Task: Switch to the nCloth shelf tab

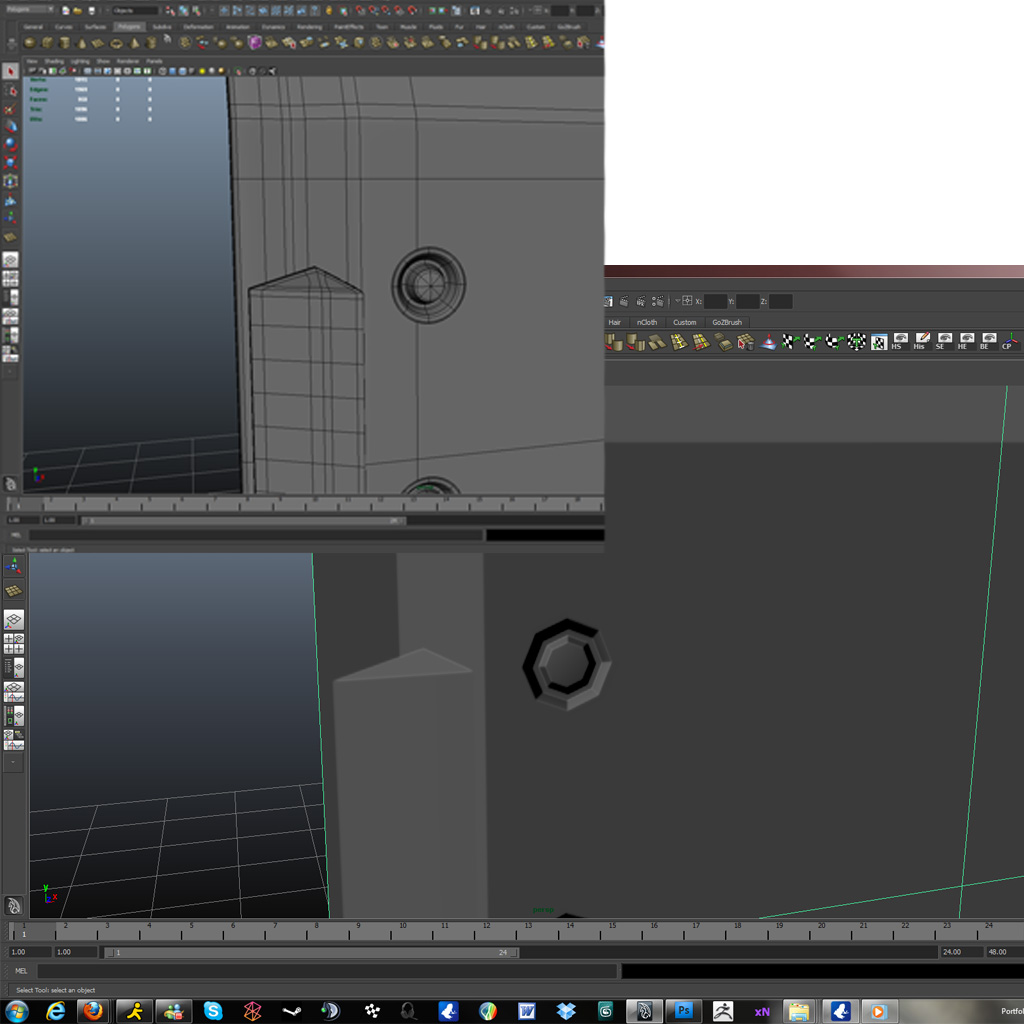Action: [647, 322]
